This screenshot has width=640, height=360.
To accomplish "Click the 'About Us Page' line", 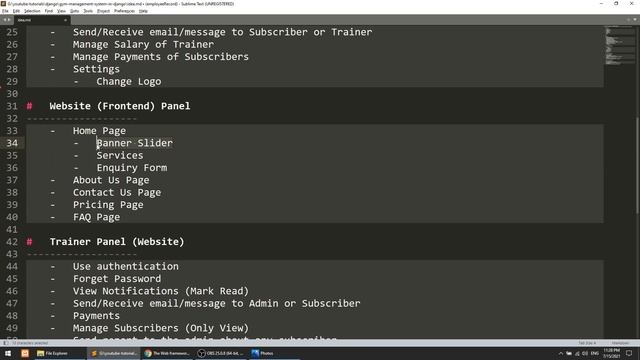I will point(111,180).
